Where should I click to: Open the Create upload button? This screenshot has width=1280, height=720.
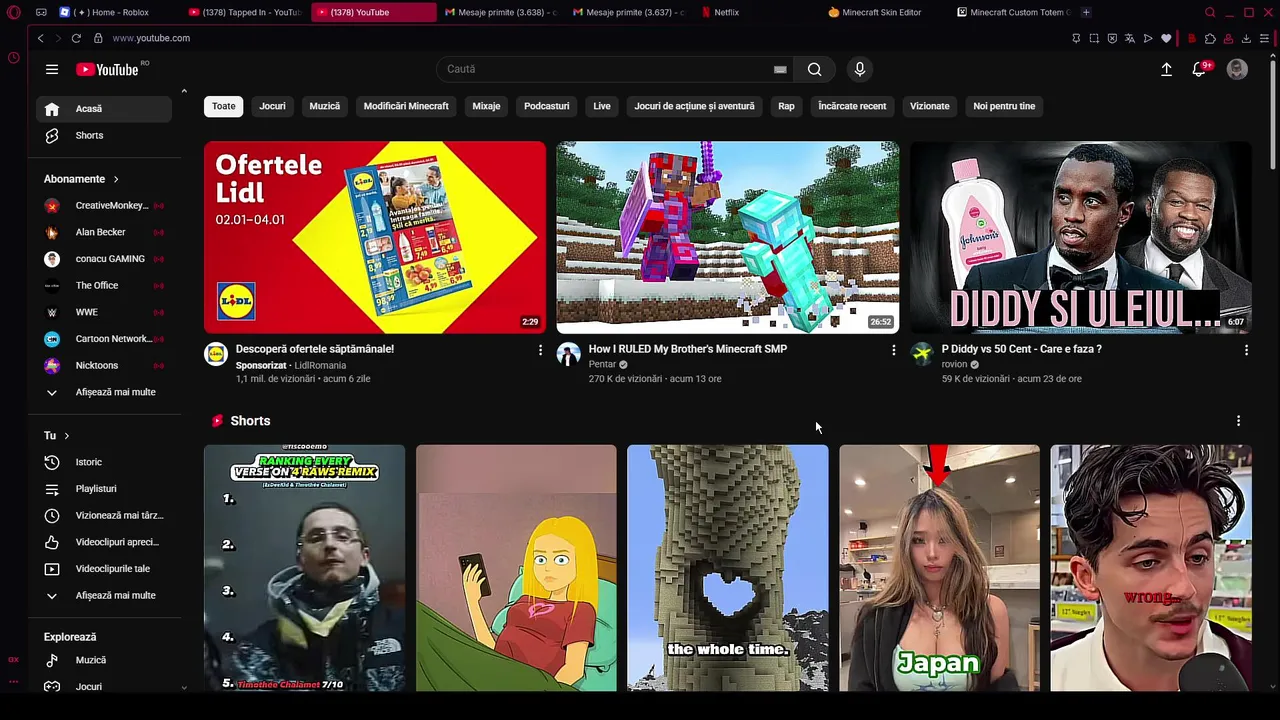click(x=1166, y=69)
